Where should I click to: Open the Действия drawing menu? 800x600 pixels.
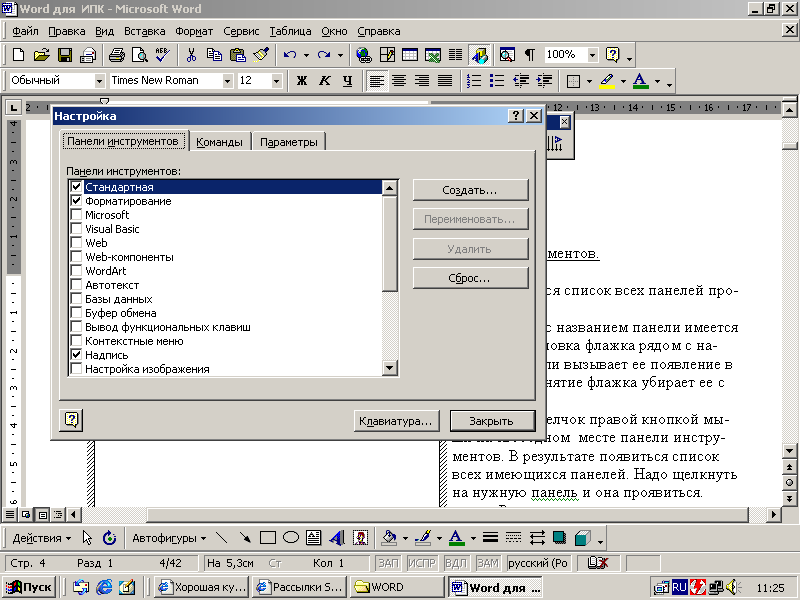click(42, 538)
